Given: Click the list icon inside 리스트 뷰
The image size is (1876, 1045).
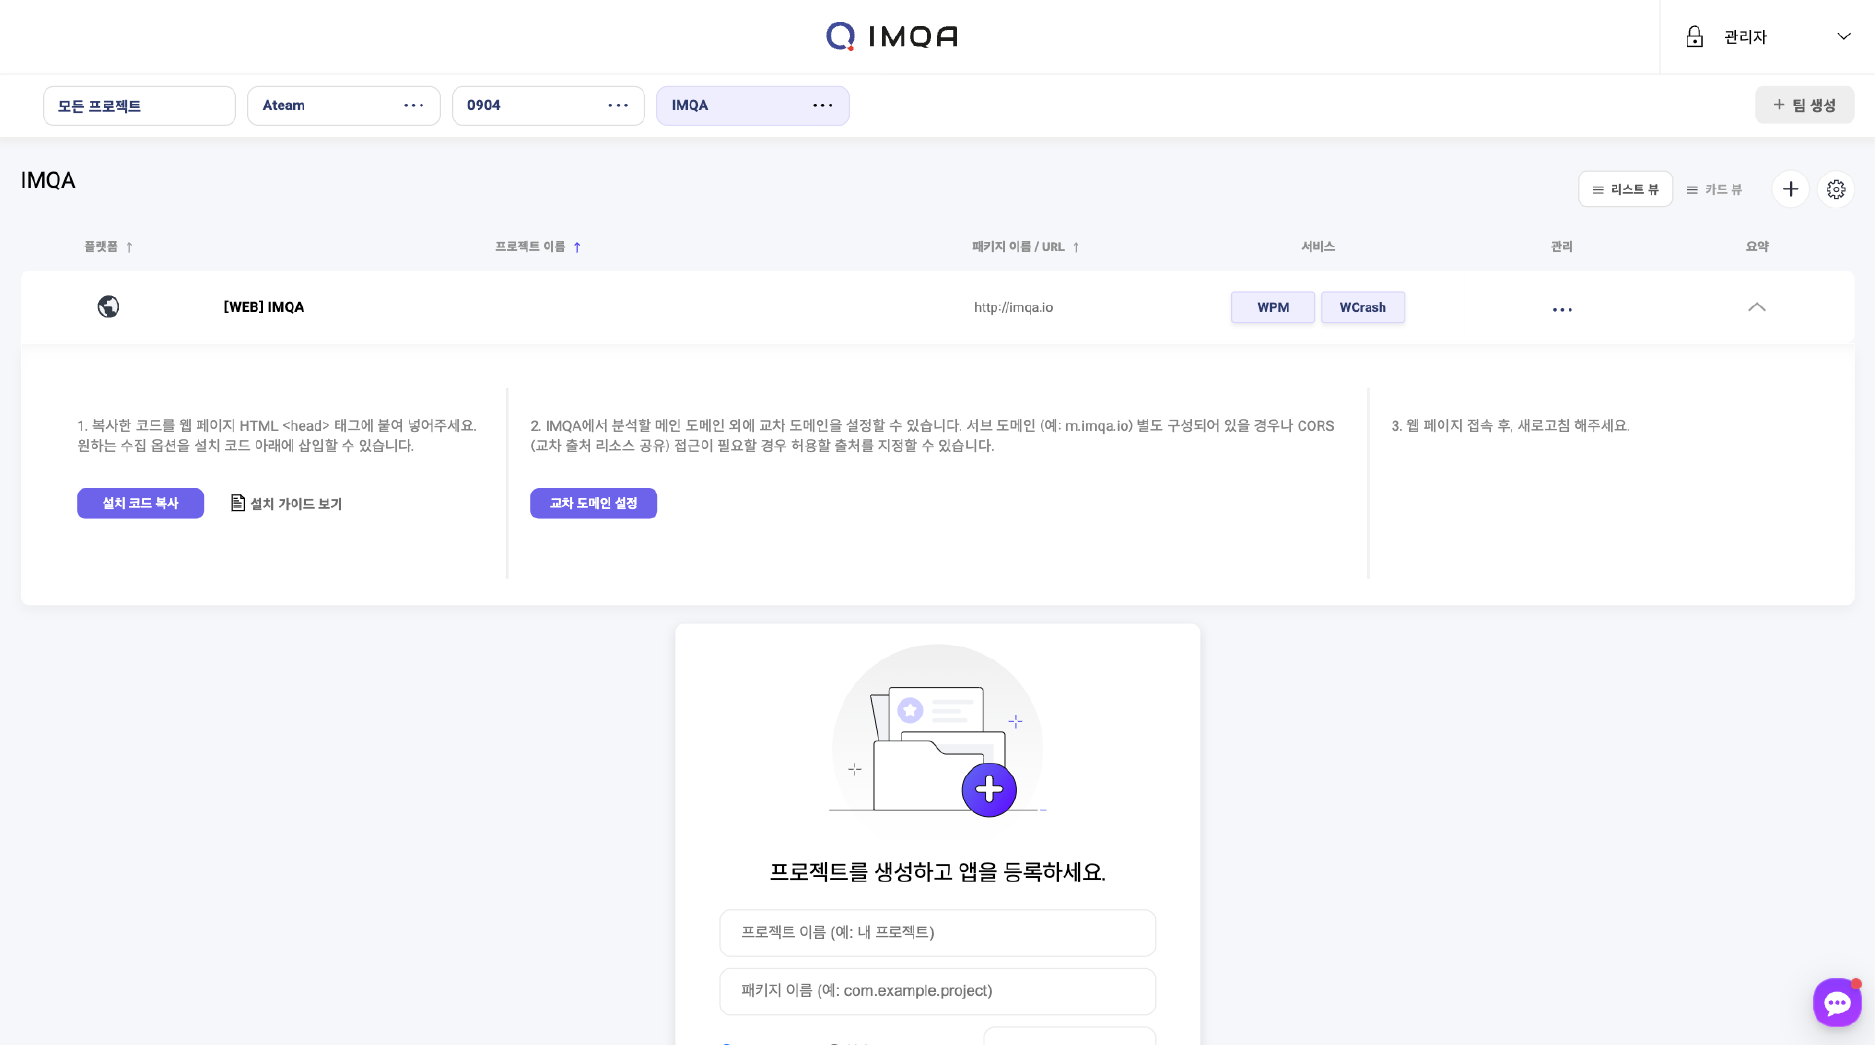Looking at the screenshot, I should 1597,189.
